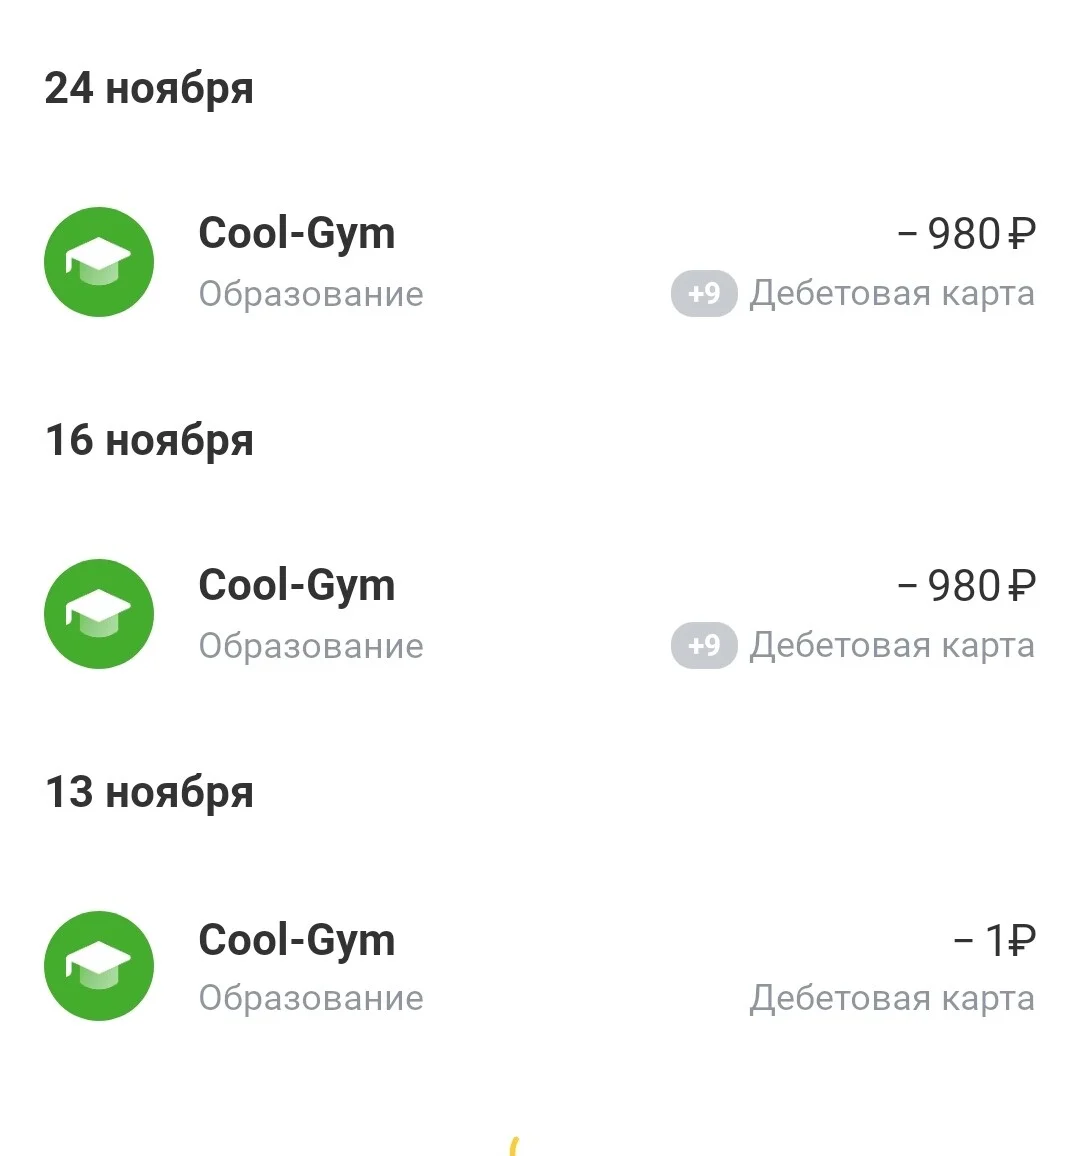Screen dimensions: 1080x1156
Task: Open the Cool-Gym title under 24 ноября
Action: tap(296, 234)
